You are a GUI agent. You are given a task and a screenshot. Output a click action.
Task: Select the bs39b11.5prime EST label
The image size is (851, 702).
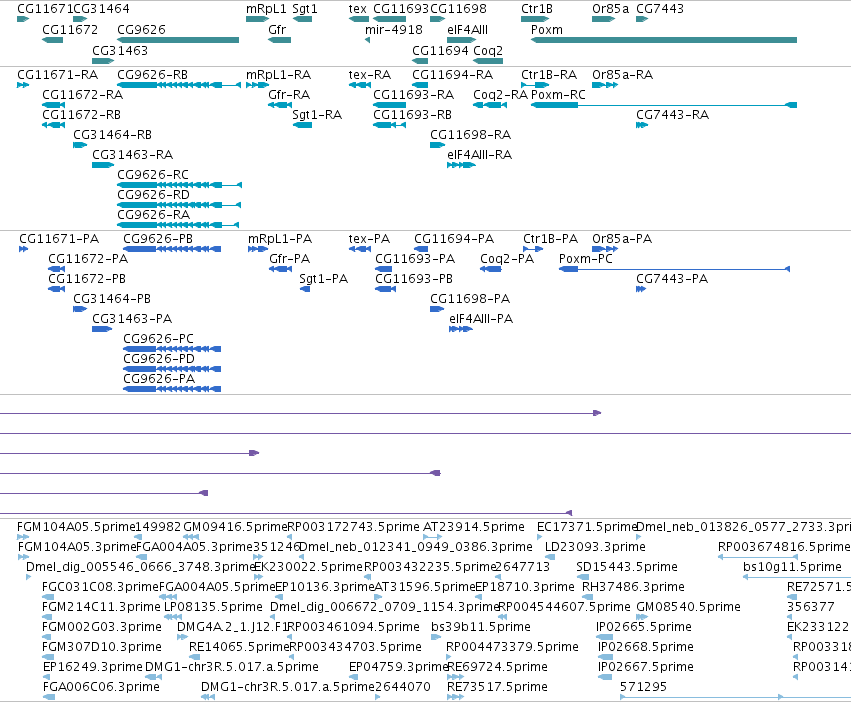481,627
